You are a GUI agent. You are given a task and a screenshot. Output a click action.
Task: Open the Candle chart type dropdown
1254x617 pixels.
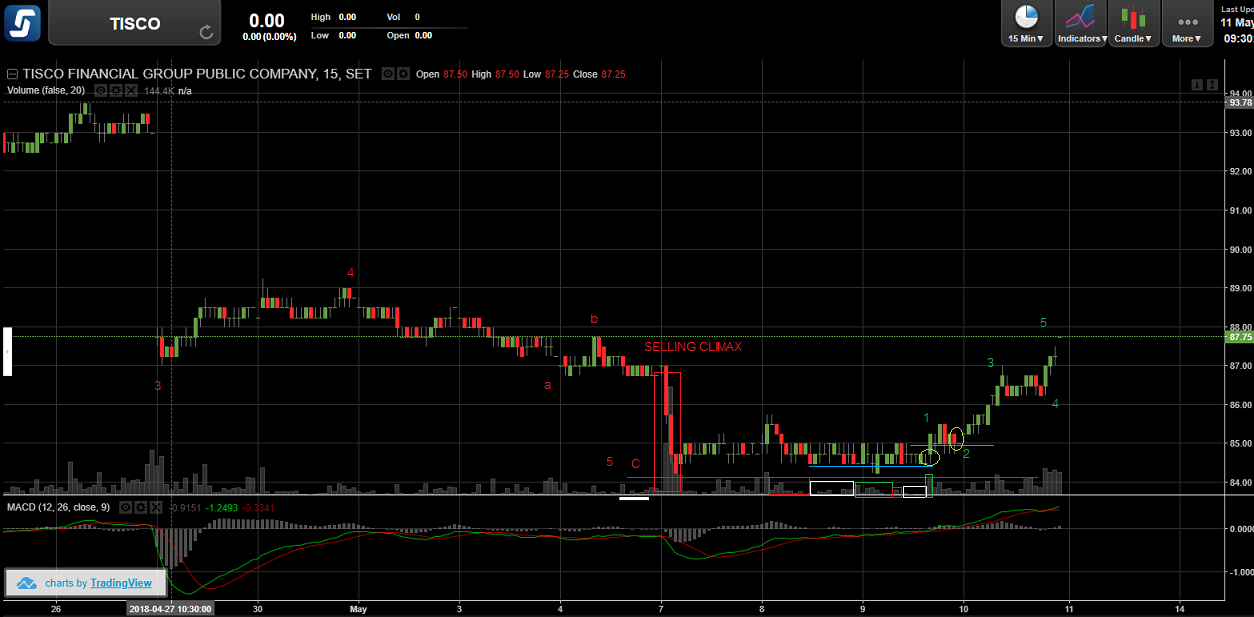pyautogui.click(x=1134, y=23)
